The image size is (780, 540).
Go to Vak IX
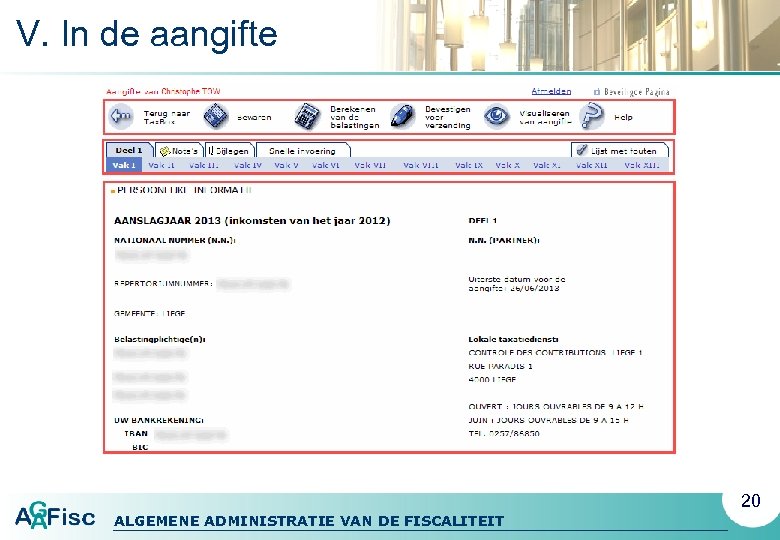pyautogui.click(x=469, y=165)
